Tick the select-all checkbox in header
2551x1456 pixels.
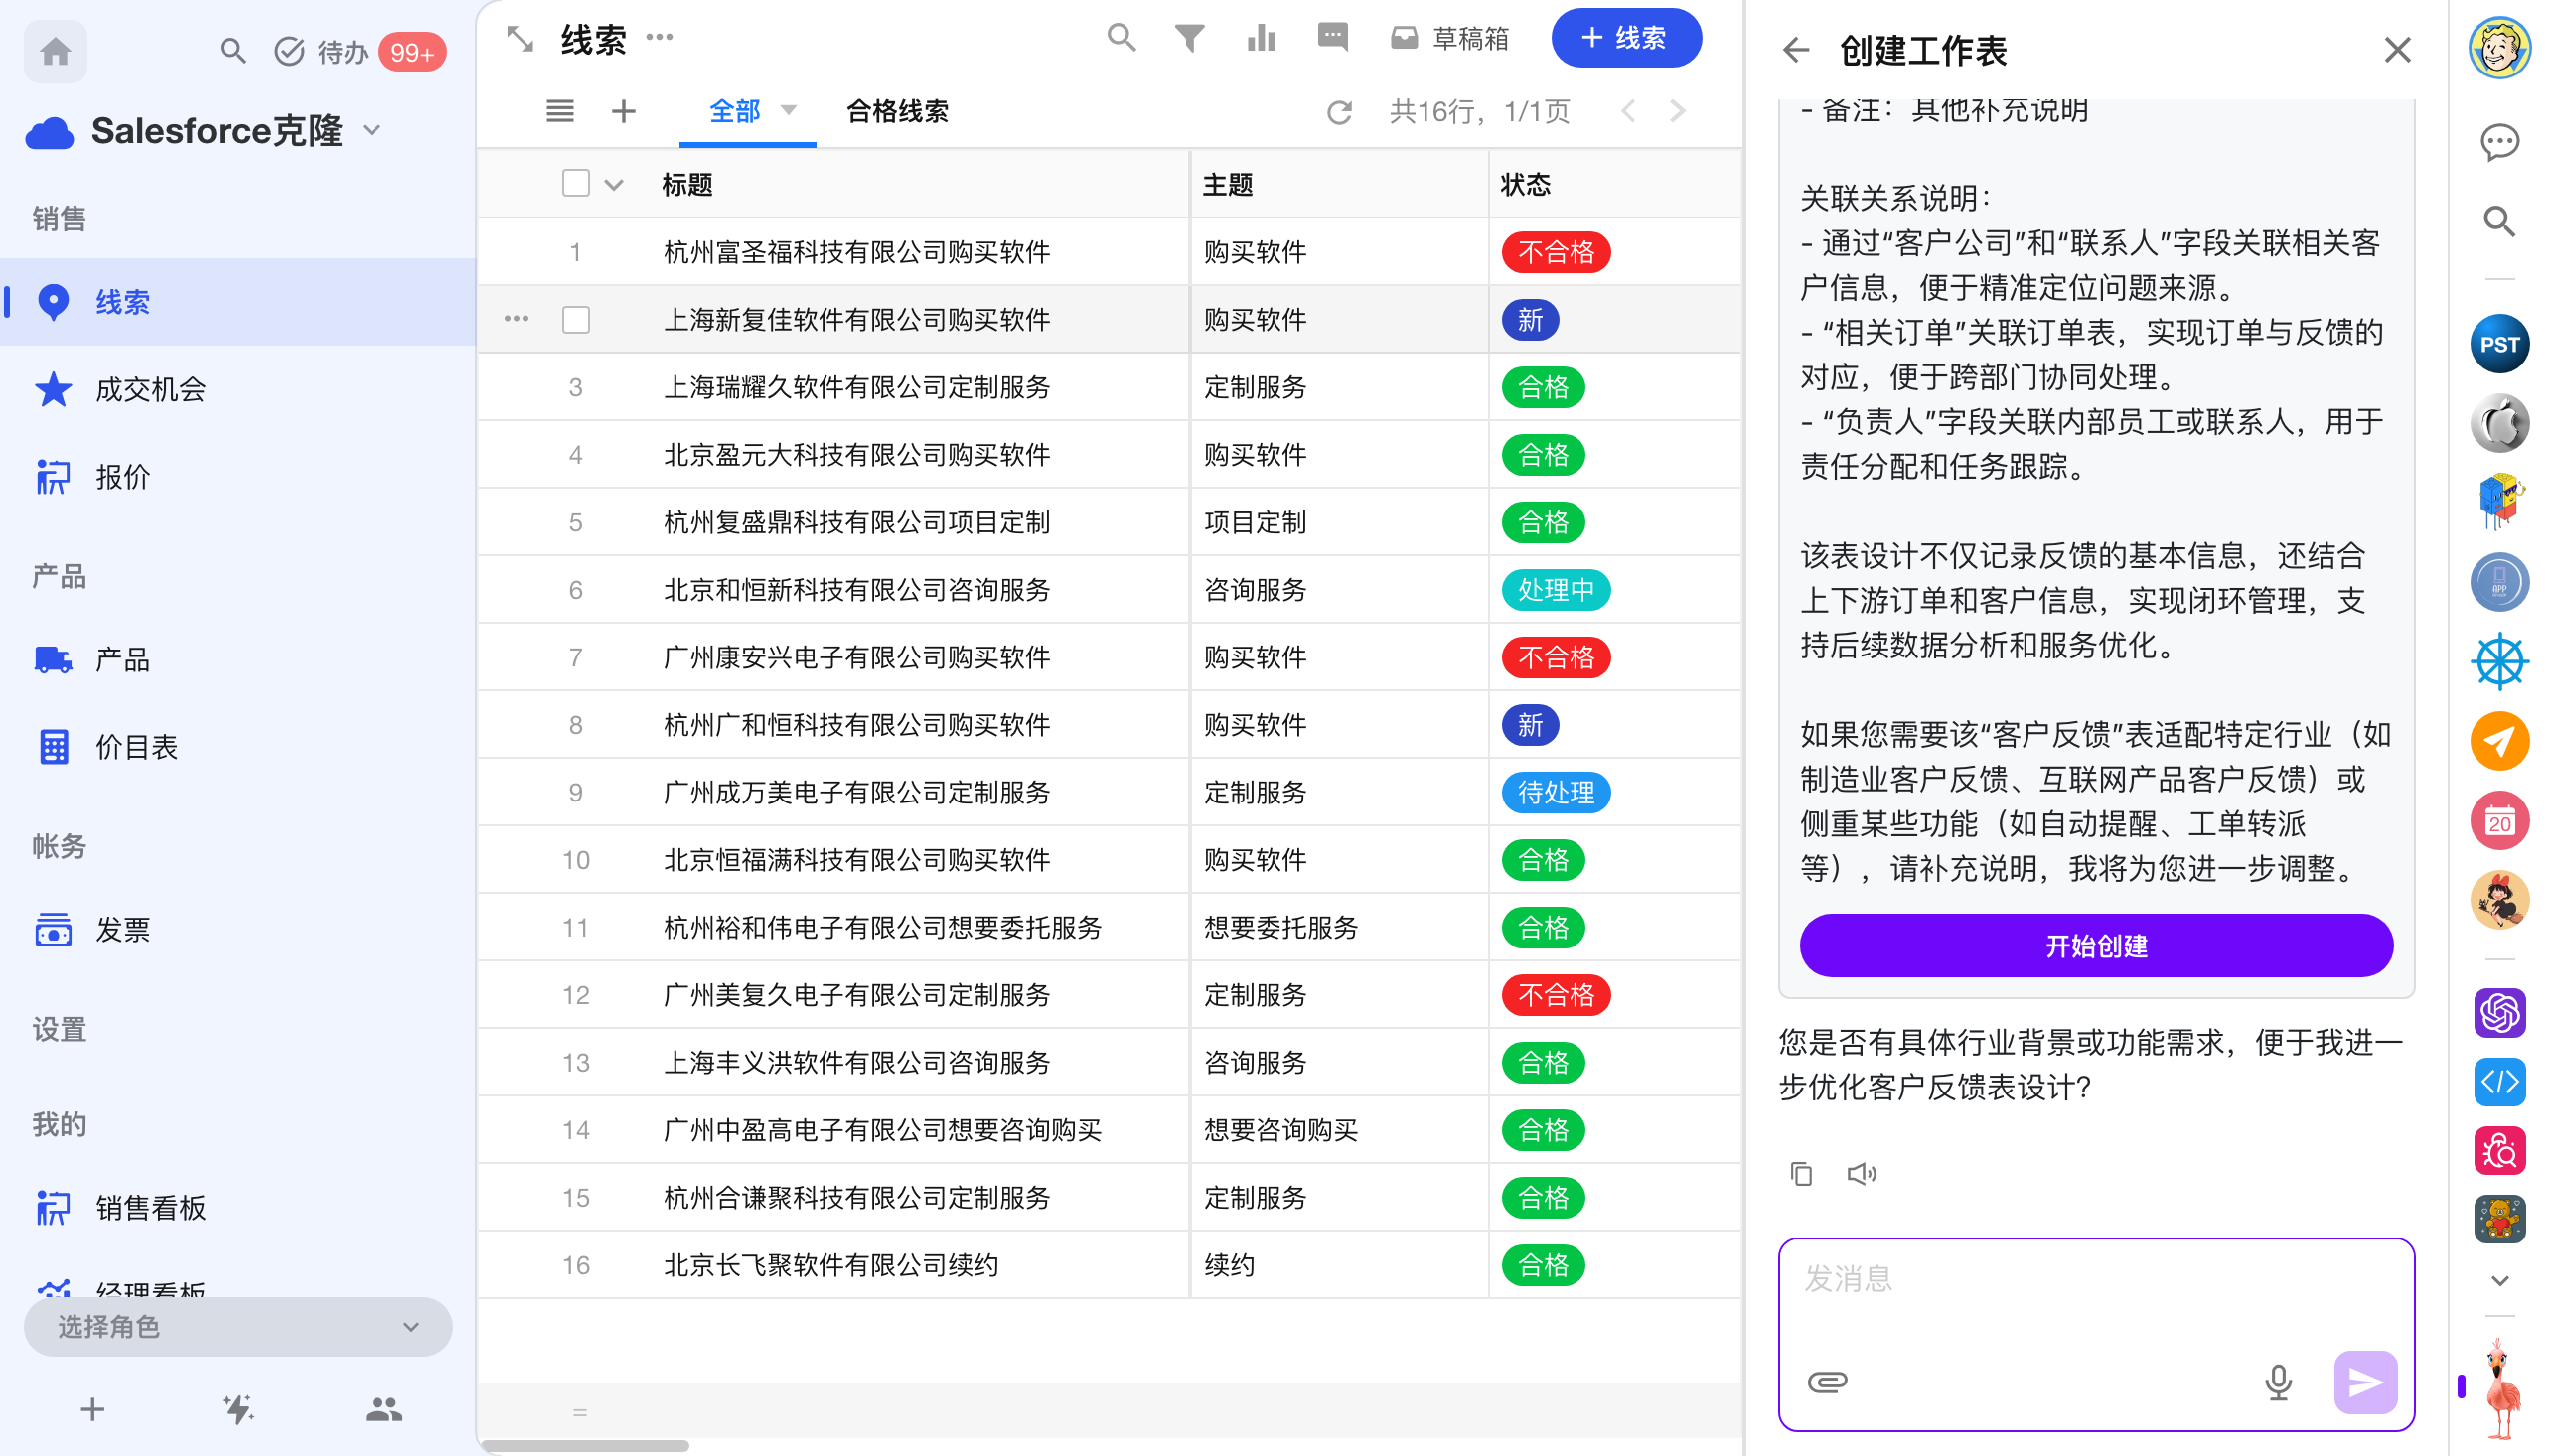coord(575,183)
